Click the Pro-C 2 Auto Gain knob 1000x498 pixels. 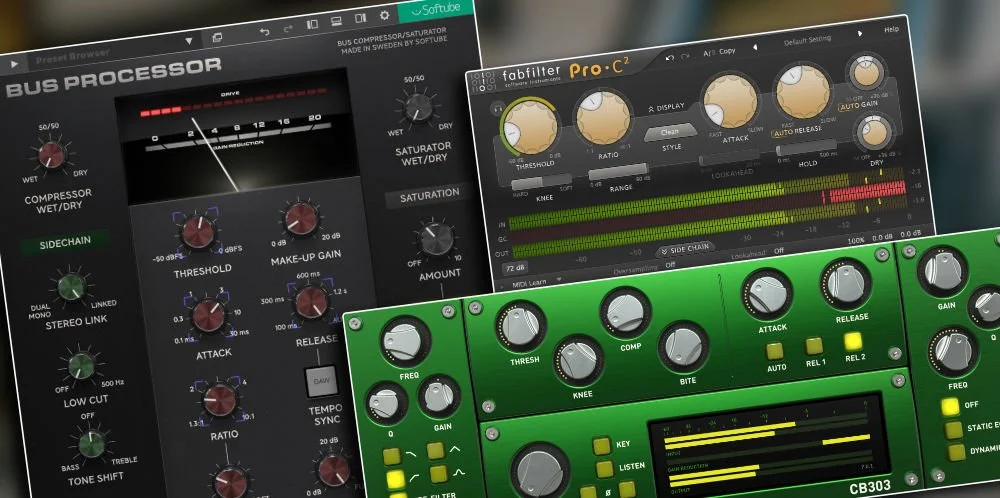(x=865, y=73)
